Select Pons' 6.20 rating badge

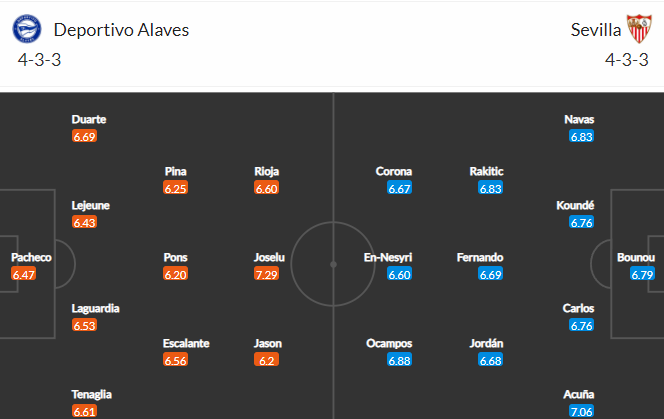[x=175, y=275]
